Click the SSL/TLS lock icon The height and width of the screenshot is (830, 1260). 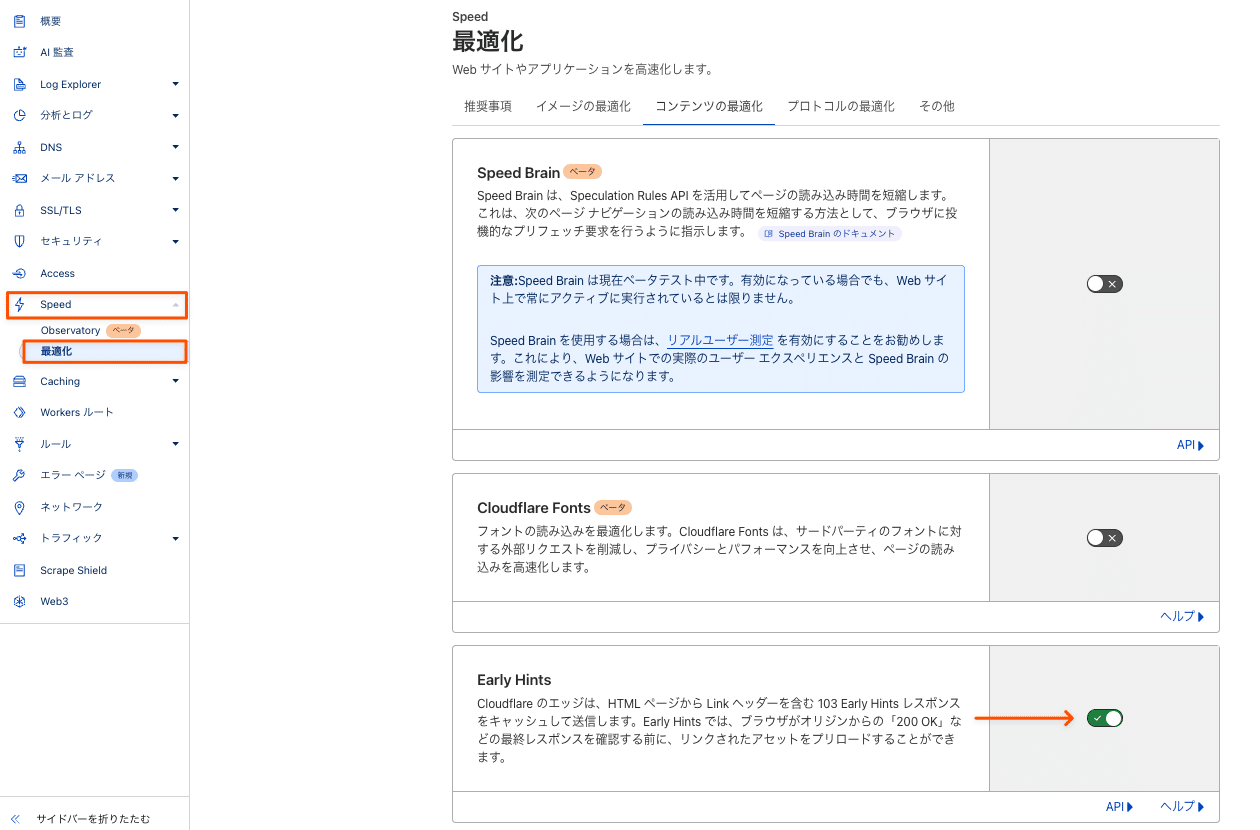(x=19, y=210)
